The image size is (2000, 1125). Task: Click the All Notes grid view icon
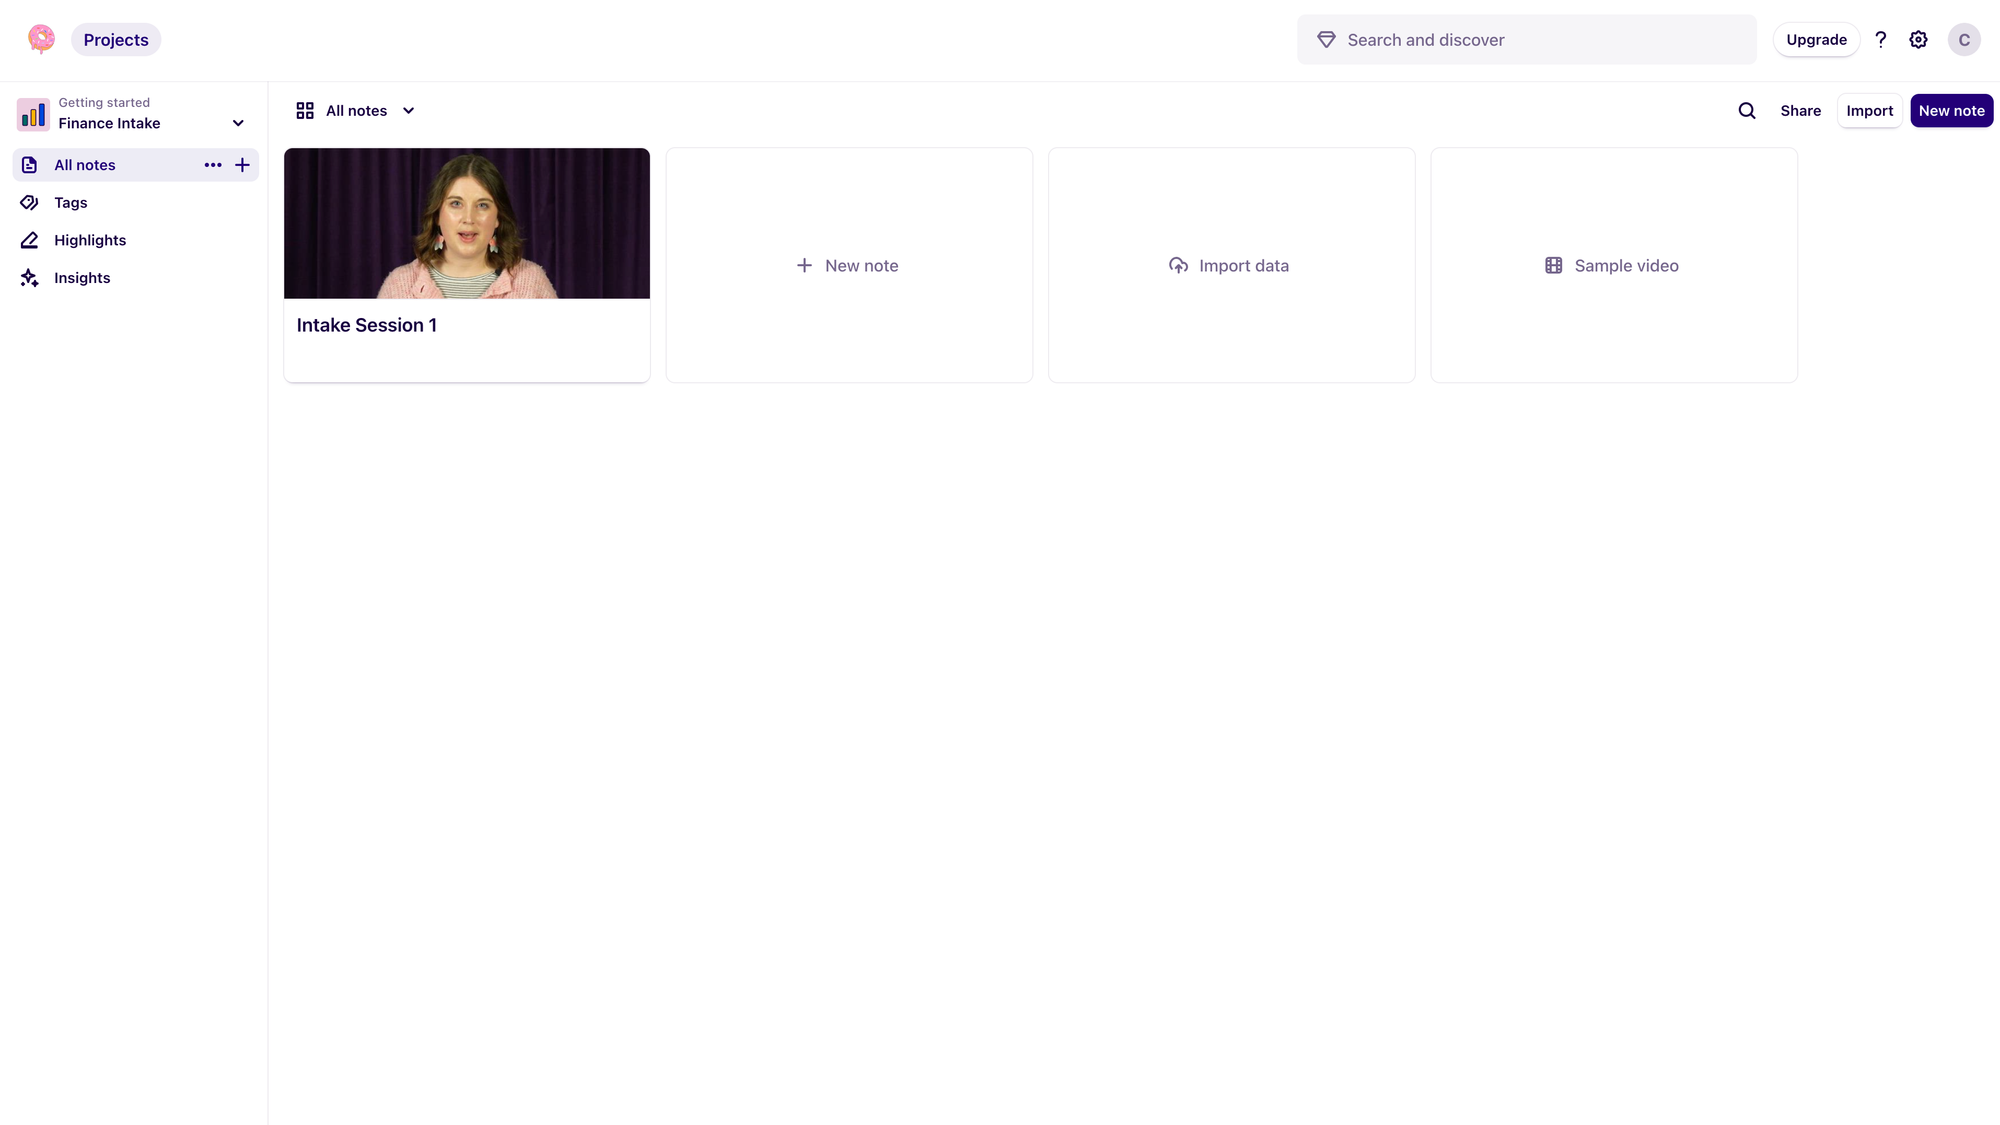coord(305,110)
